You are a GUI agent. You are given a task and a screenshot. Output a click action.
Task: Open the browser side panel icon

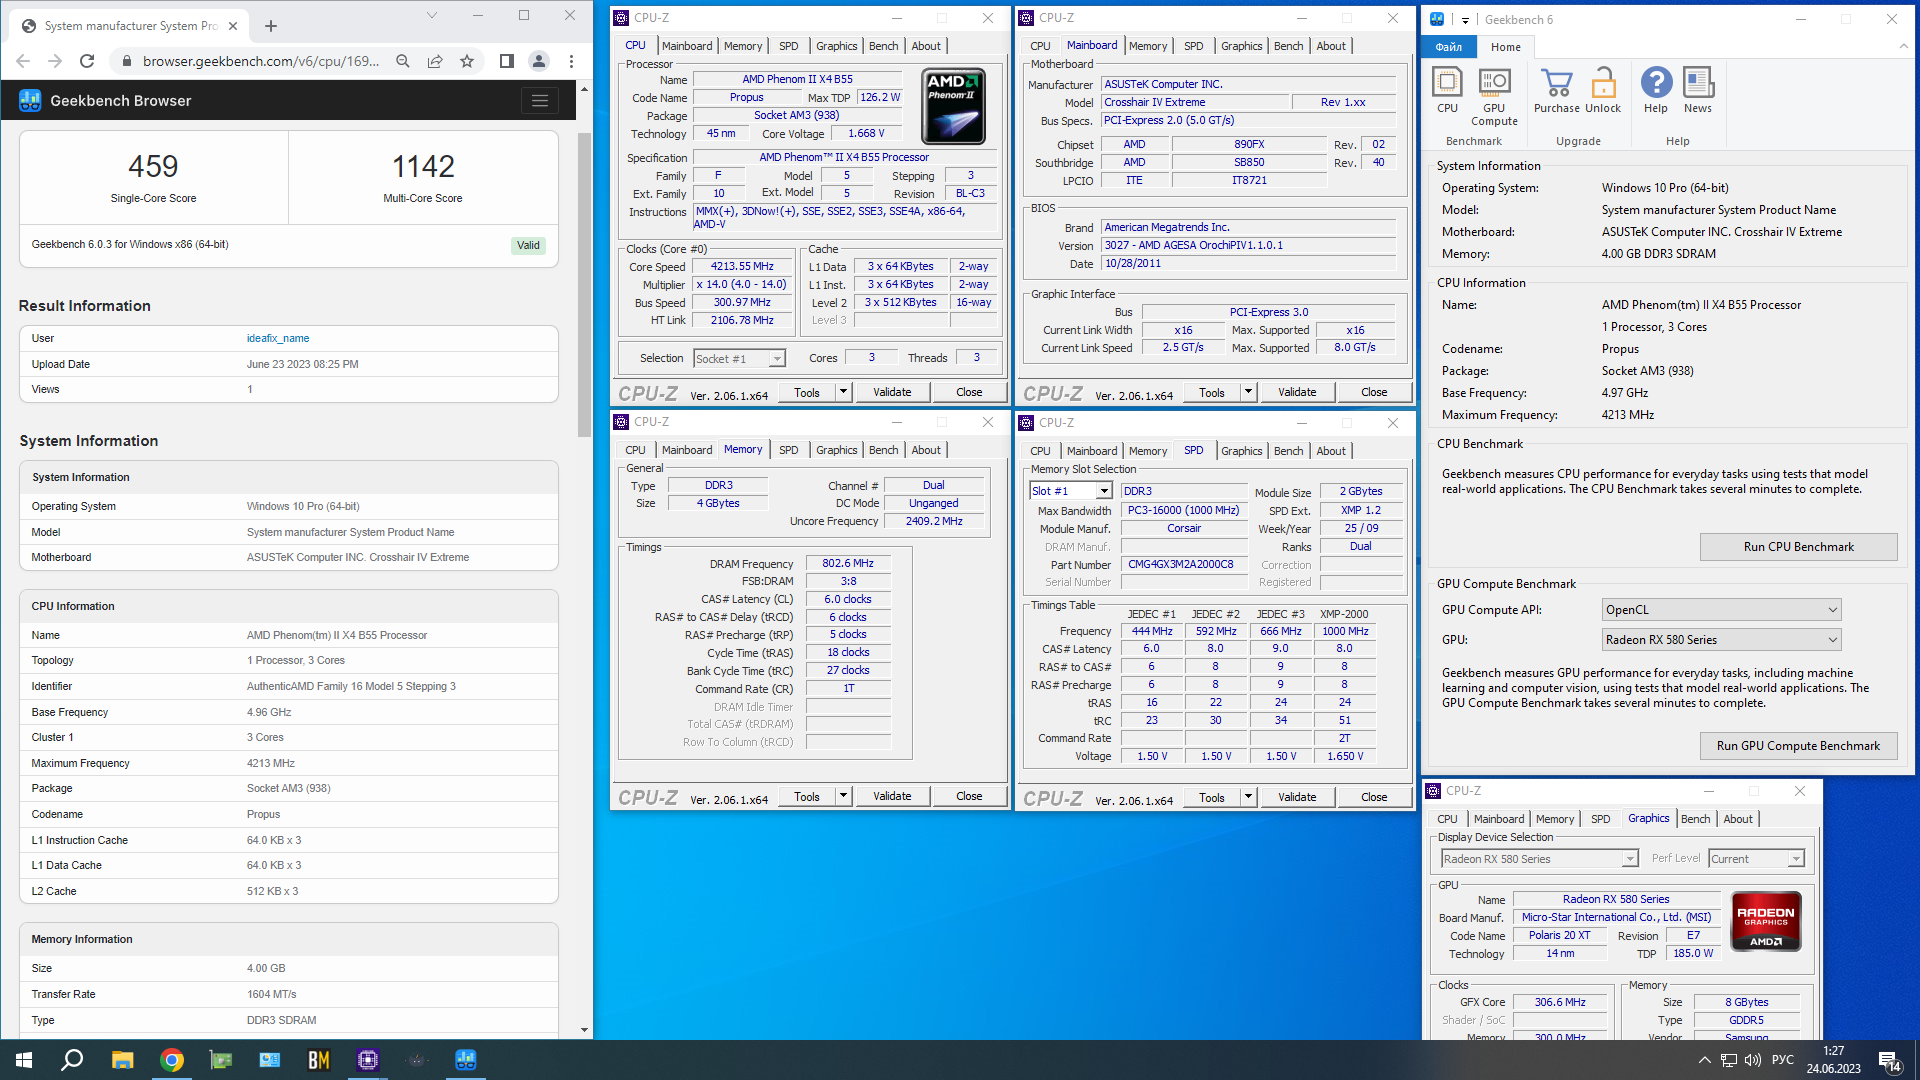pyautogui.click(x=507, y=61)
